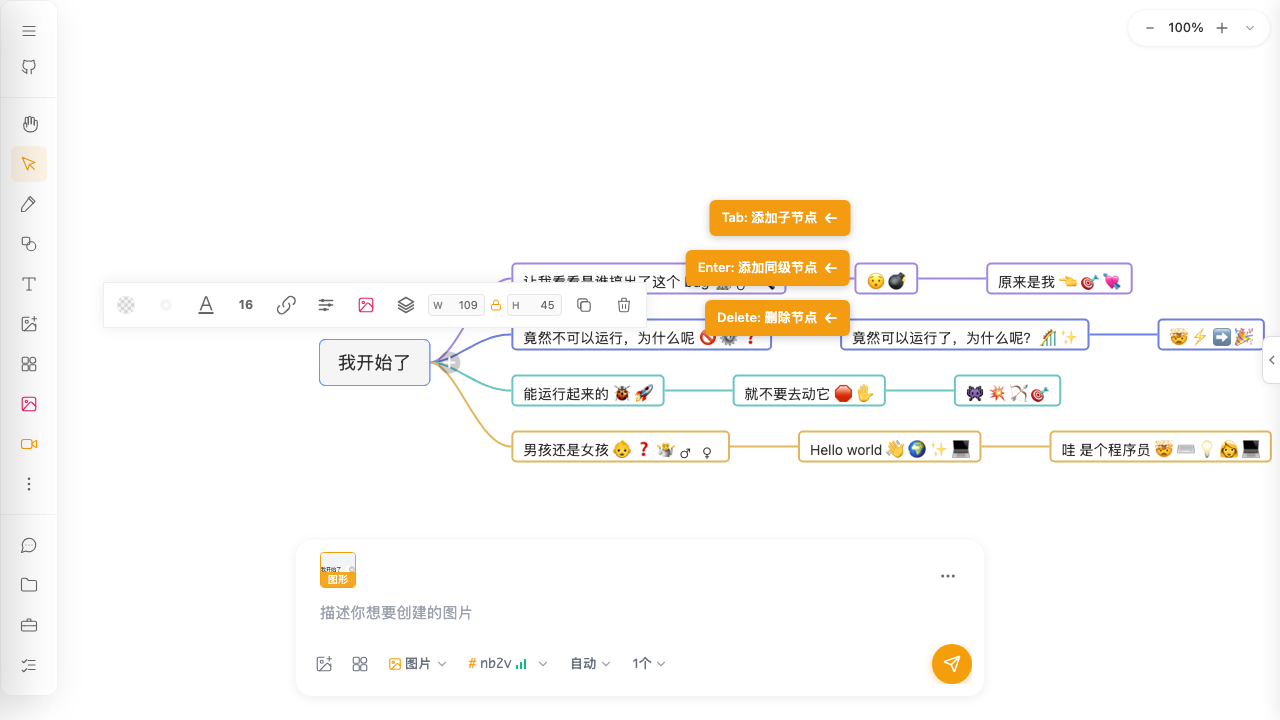1280x720 pixels.
Task: Click the W width input showing 109
Action: click(x=456, y=305)
